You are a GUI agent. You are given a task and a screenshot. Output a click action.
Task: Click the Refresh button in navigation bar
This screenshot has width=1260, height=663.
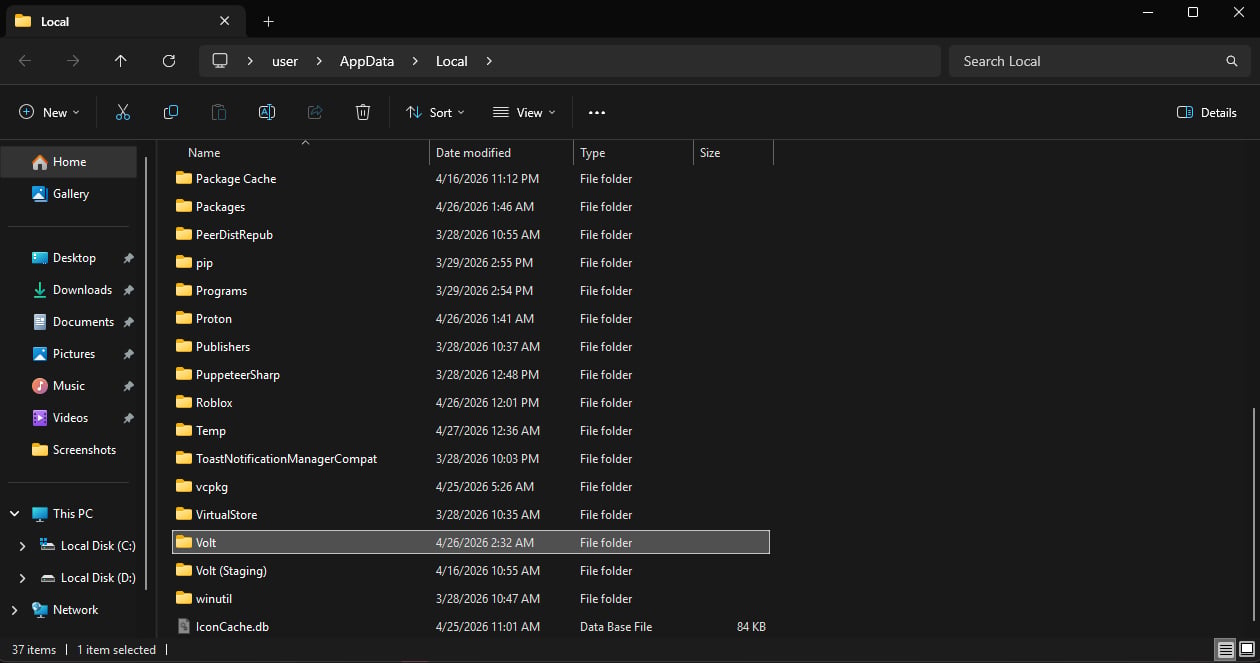[169, 61]
